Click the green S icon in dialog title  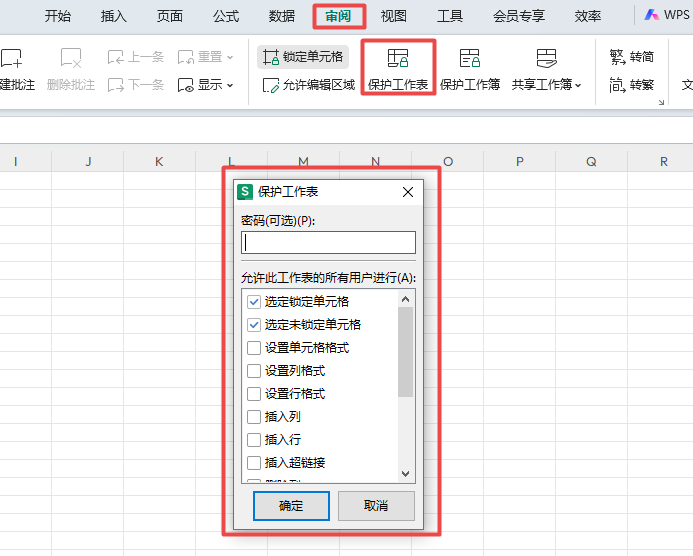coord(245,192)
